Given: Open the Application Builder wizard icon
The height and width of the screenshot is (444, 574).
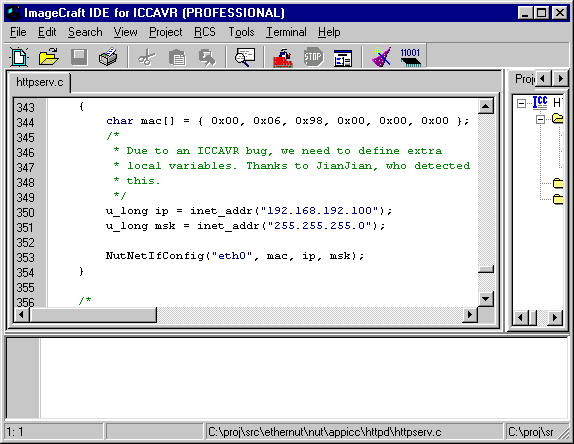Looking at the screenshot, I should [381, 57].
